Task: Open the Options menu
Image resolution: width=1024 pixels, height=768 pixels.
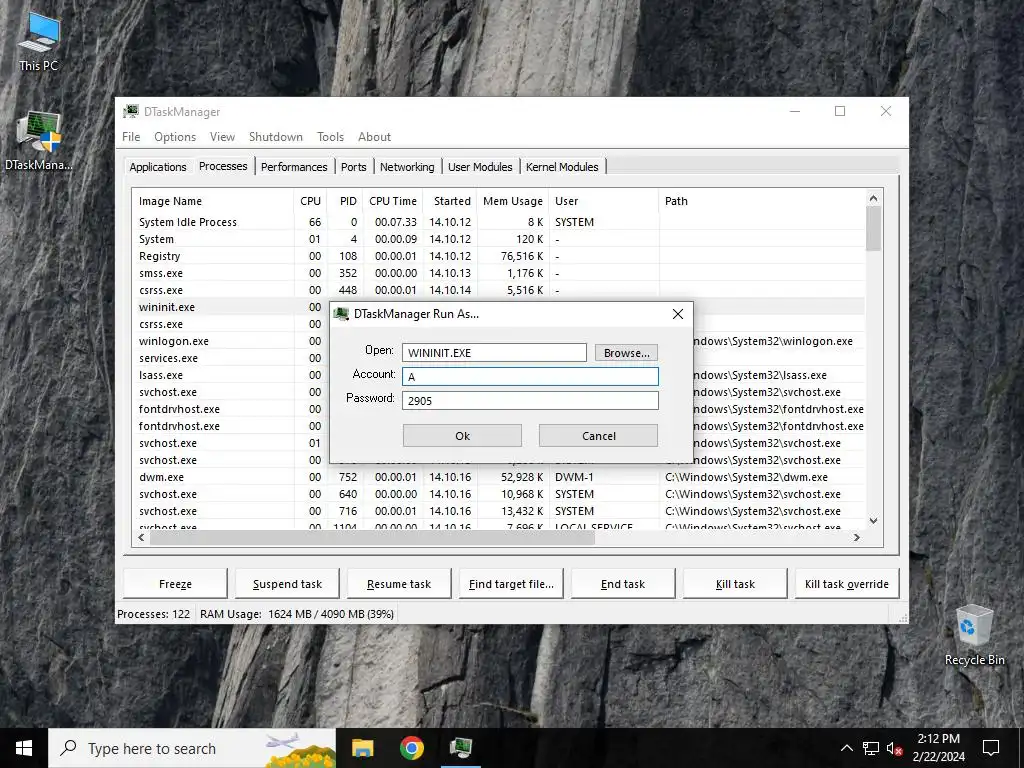Action: (x=175, y=136)
